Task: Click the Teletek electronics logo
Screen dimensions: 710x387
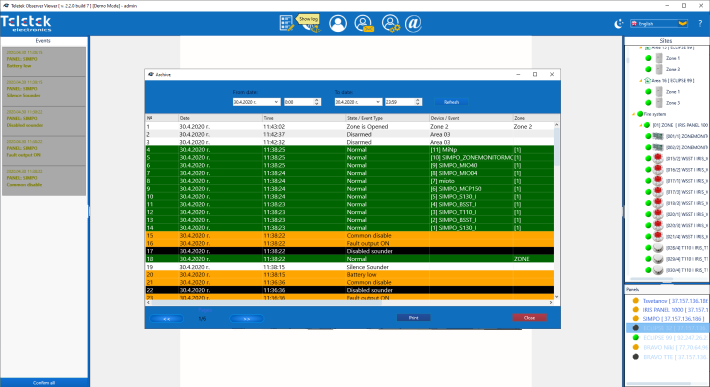Action: 26,24
